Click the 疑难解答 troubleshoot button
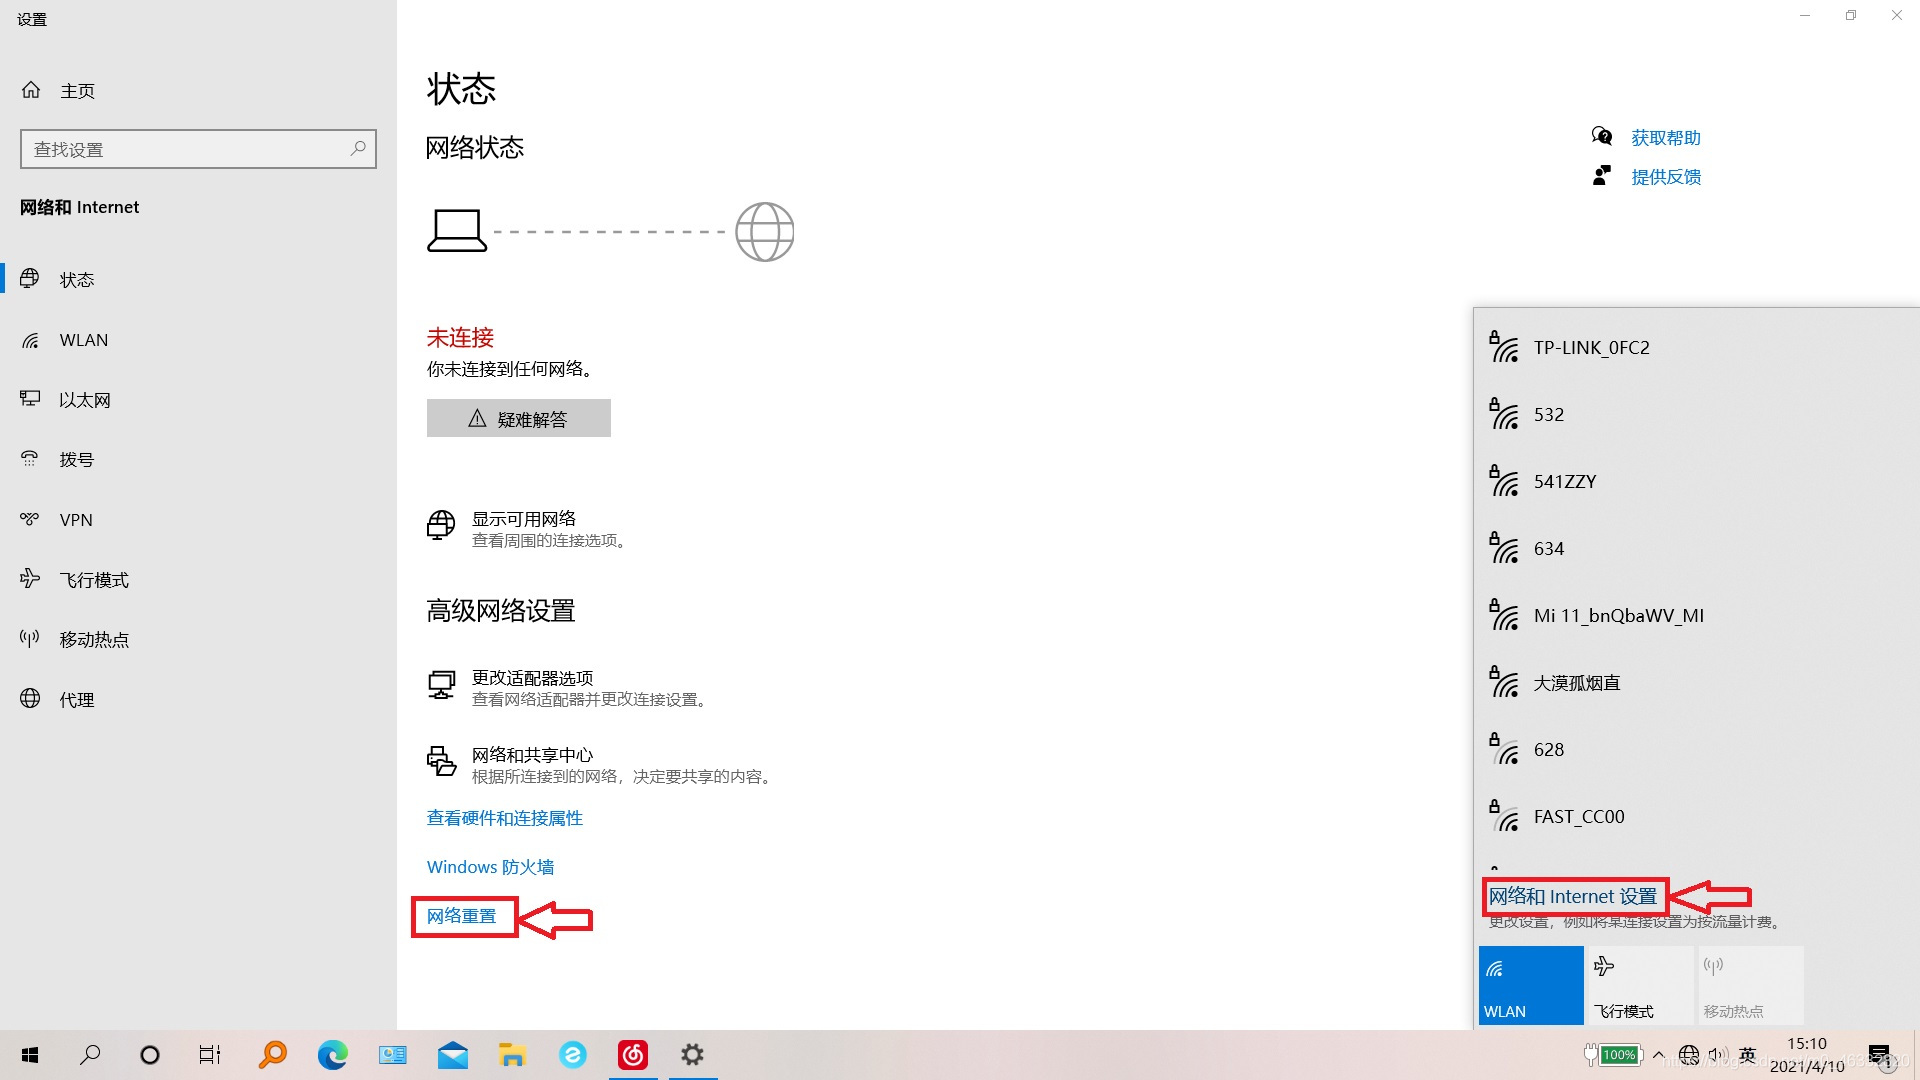Screen dimensions: 1920x1080 tap(518, 419)
